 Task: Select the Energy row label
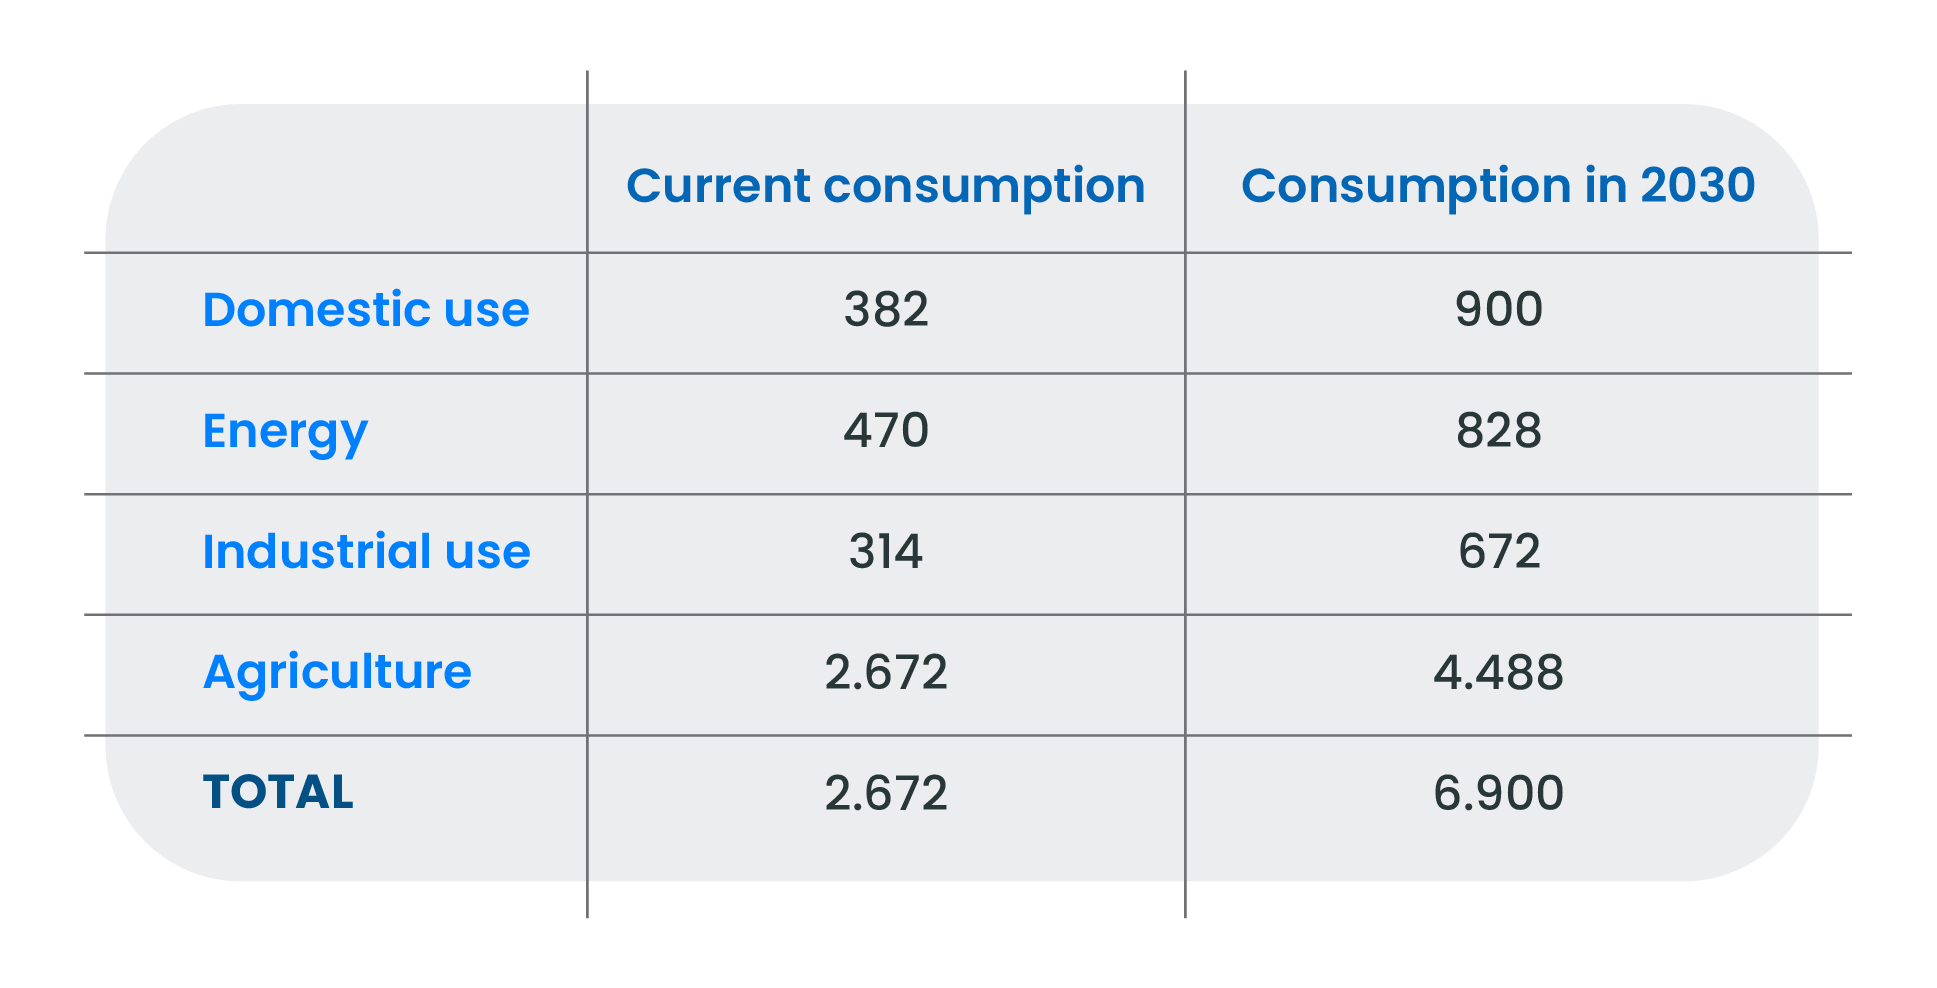tap(285, 432)
